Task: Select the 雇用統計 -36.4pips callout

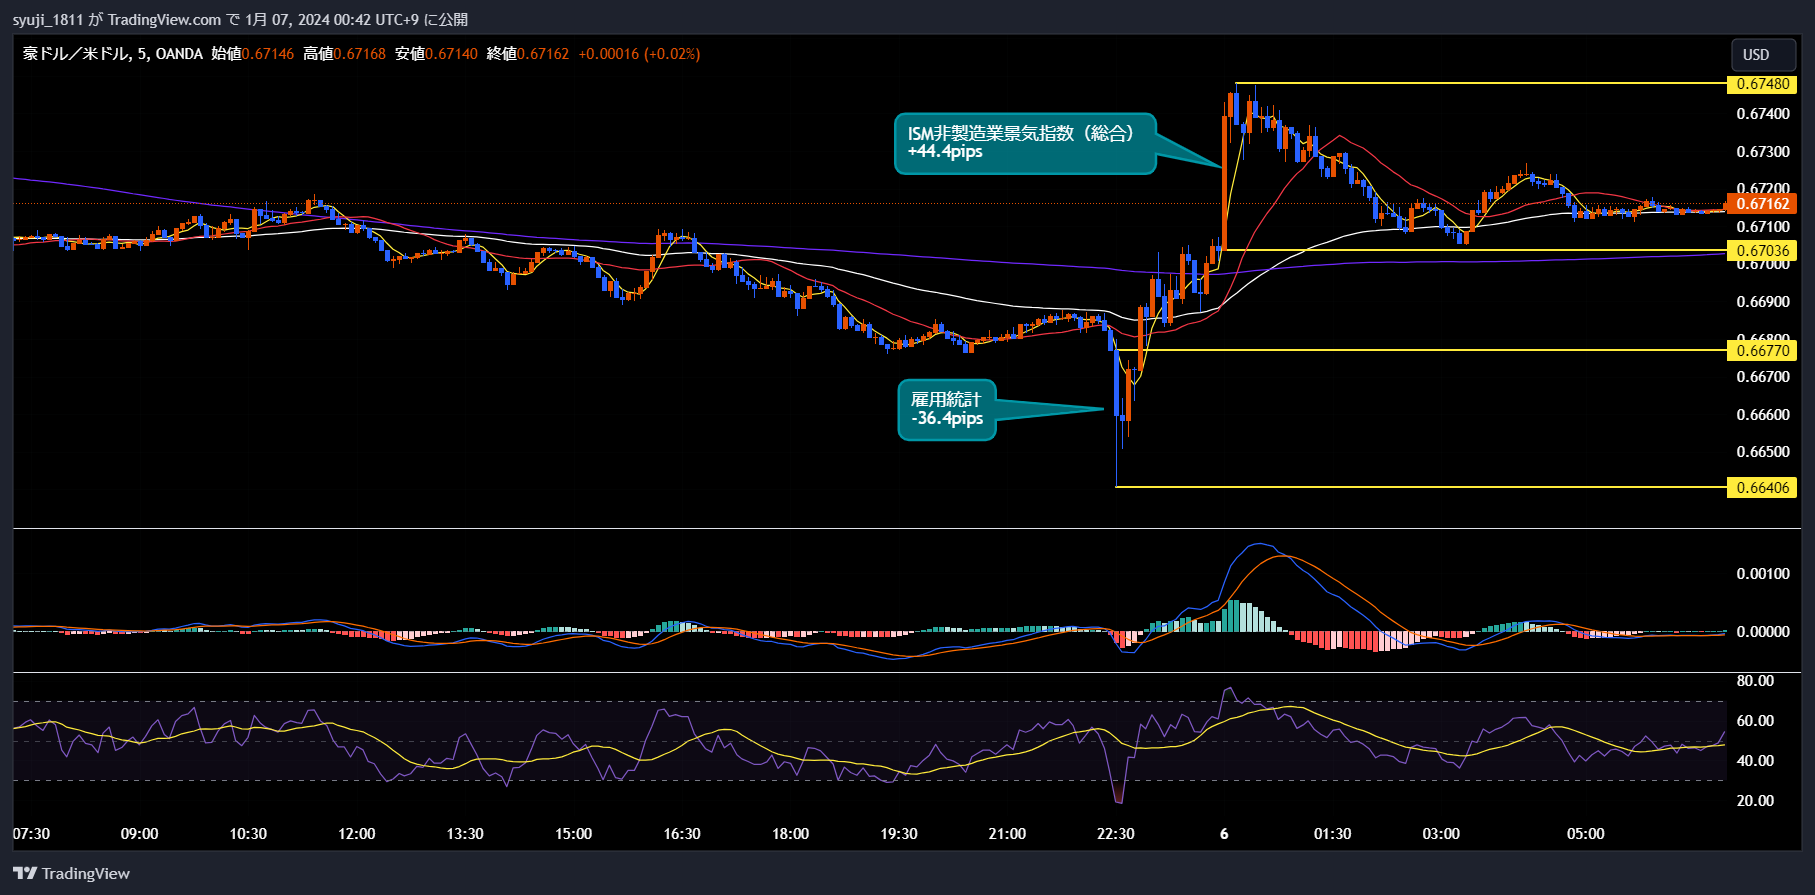Action: click(946, 409)
